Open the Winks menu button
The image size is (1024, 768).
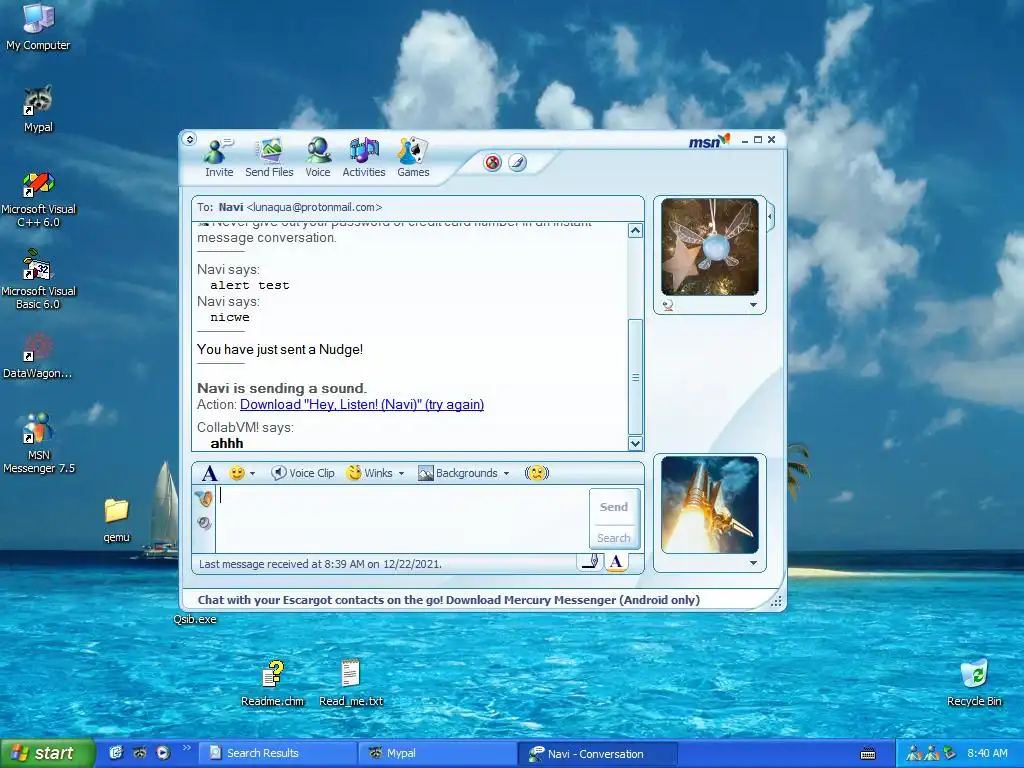tap(370, 473)
